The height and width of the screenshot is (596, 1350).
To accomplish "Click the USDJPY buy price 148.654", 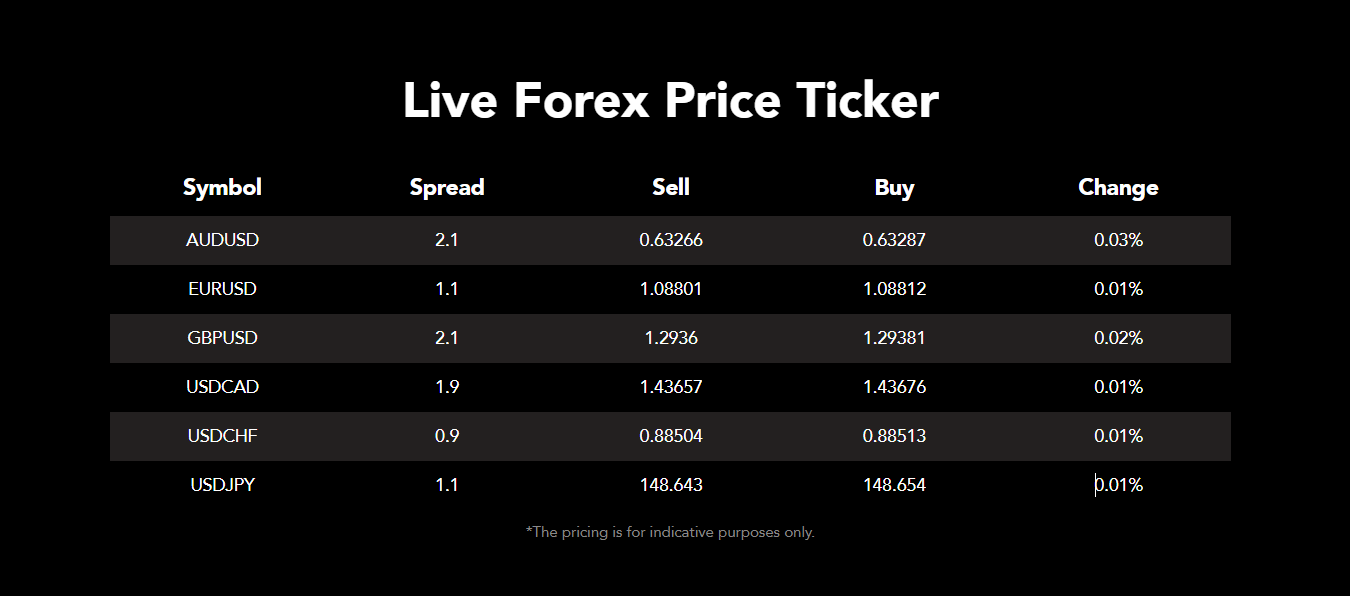I will coord(894,485).
